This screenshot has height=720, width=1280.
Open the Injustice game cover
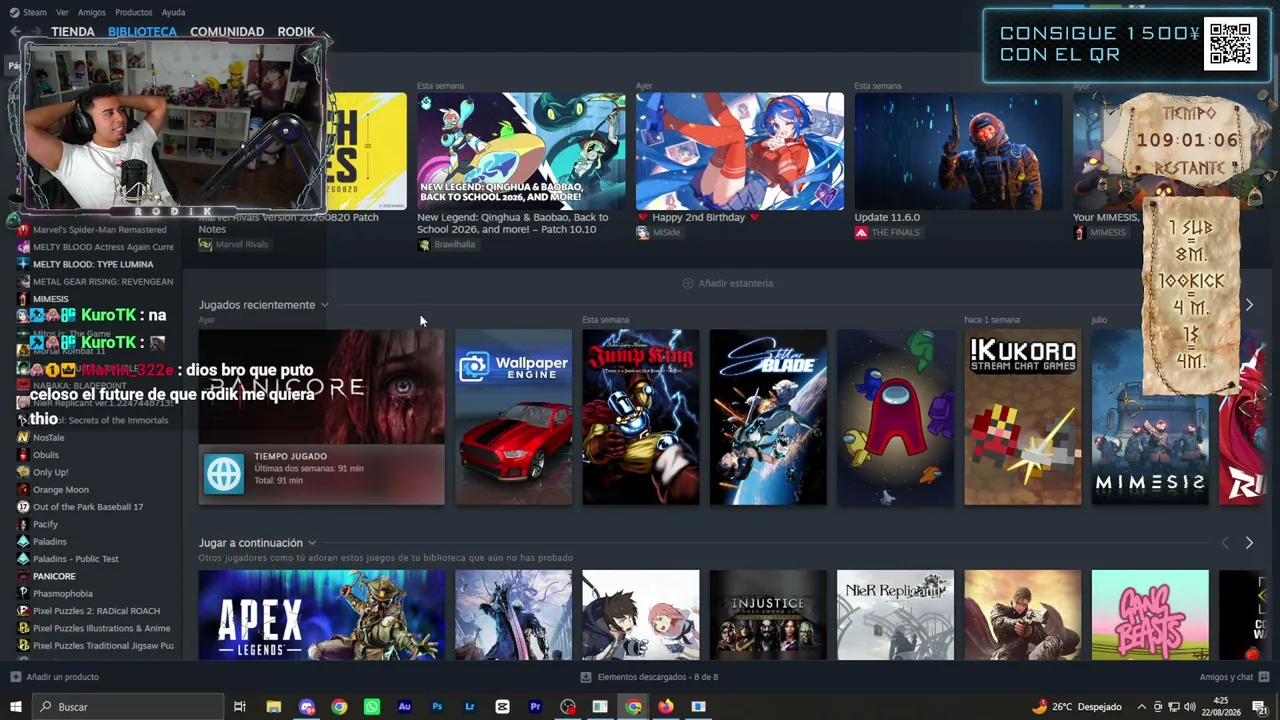[768, 615]
